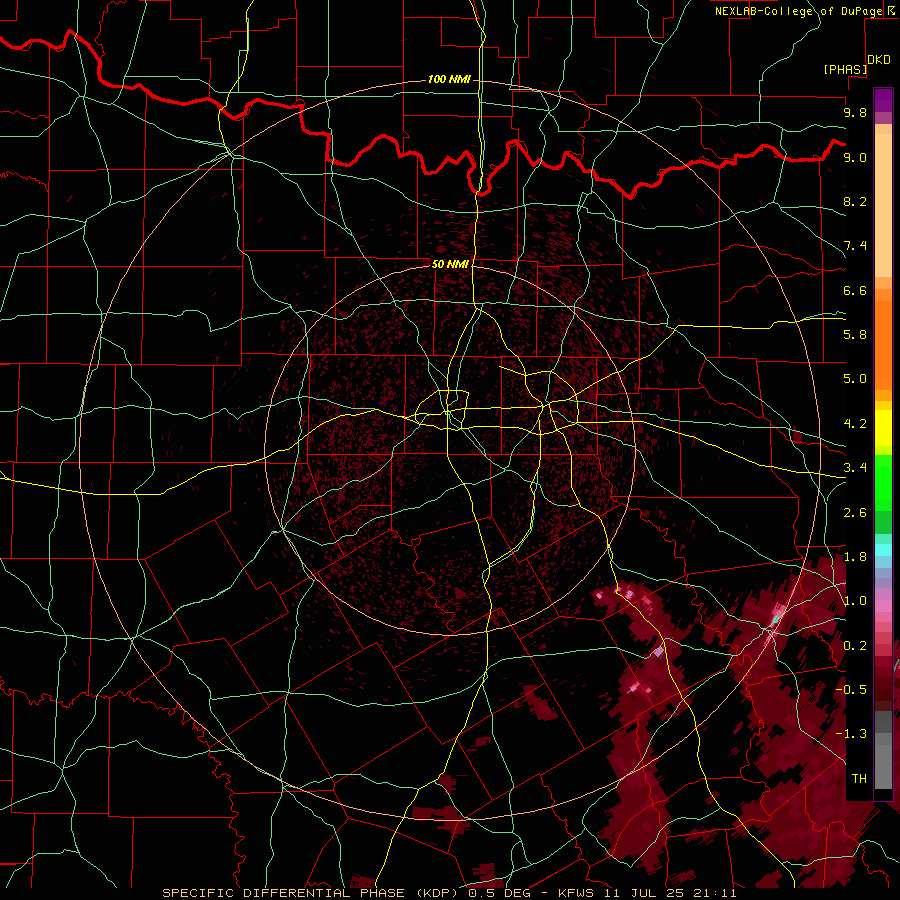Click the 9.8 scale value
900x900 pixels.
855,112
